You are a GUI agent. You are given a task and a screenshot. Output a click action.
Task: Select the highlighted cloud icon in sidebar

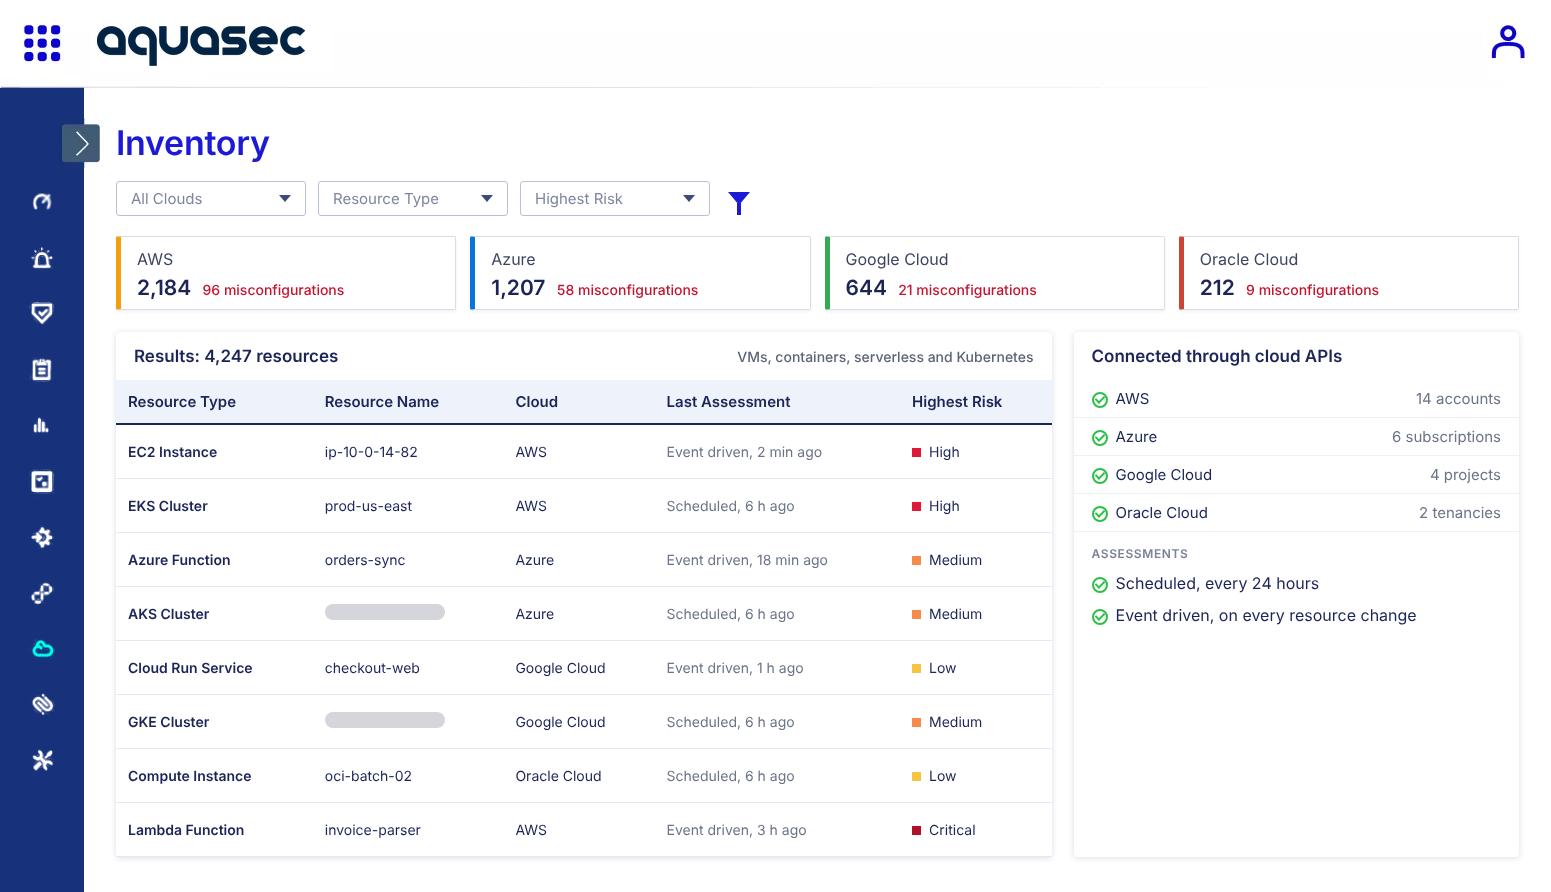tap(42, 649)
